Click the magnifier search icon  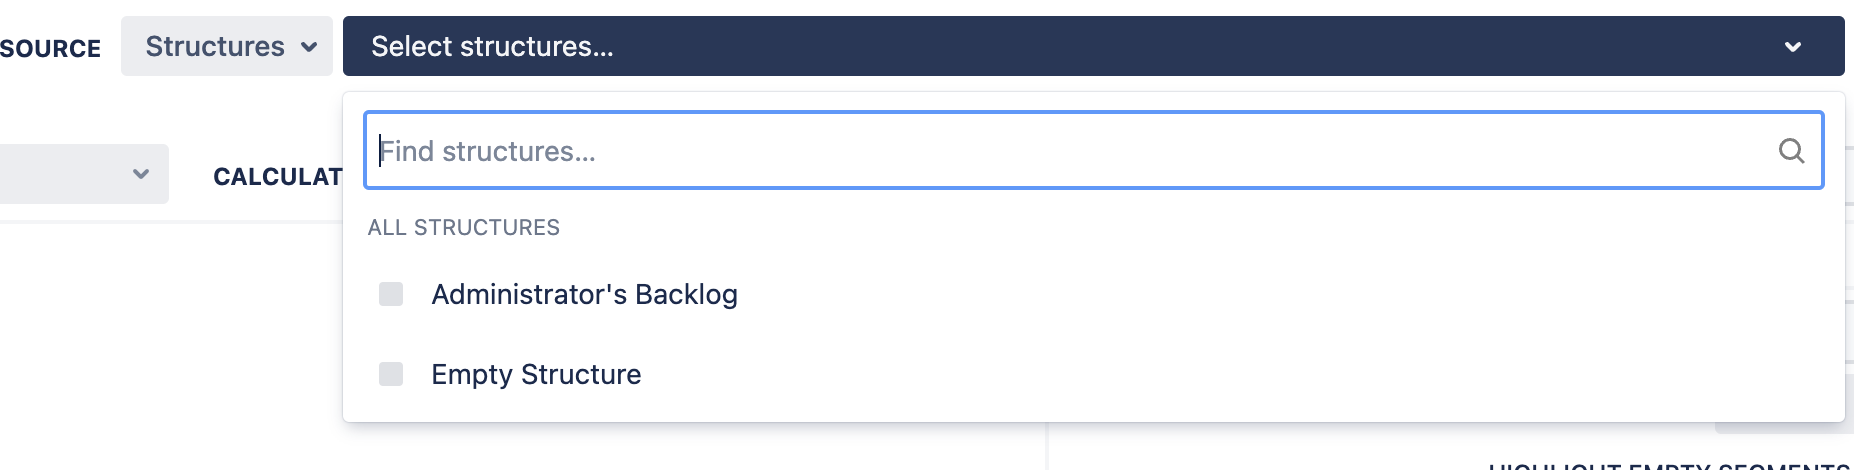pos(1791,151)
